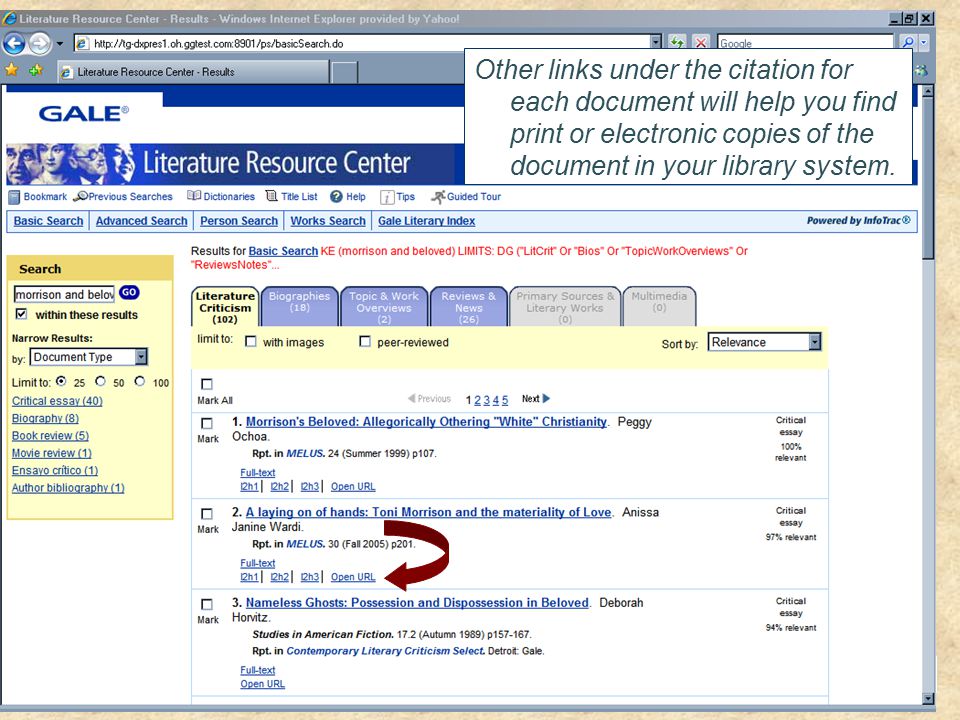This screenshot has height=720, width=960.
Task: Filter by Book review (5)
Action: 50,435
